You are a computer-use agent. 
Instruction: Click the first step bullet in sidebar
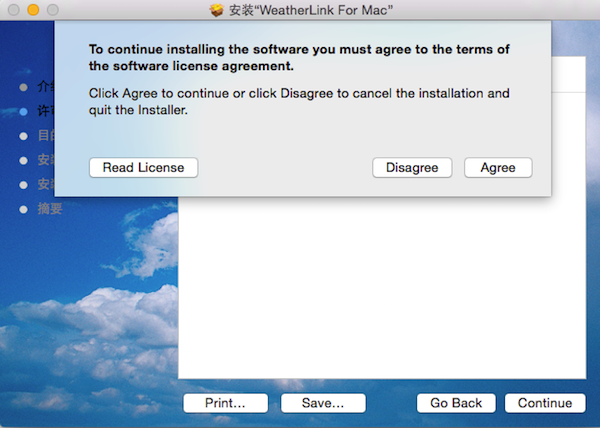click(x=23, y=87)
